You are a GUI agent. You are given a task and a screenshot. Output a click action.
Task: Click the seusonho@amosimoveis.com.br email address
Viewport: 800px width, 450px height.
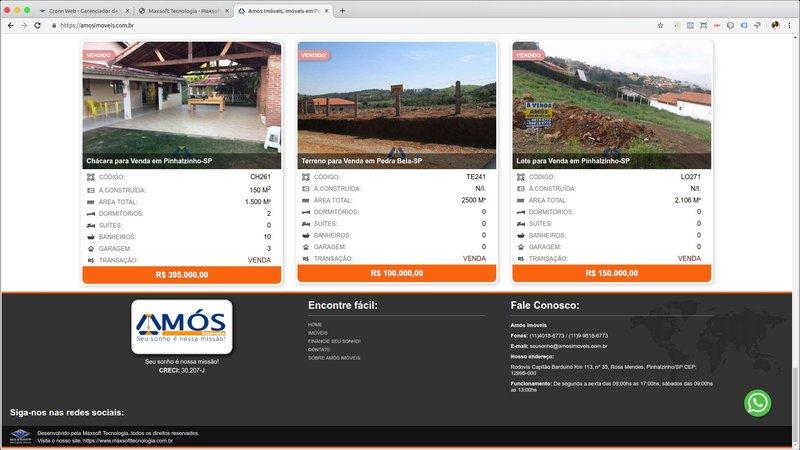coord(568,346)
